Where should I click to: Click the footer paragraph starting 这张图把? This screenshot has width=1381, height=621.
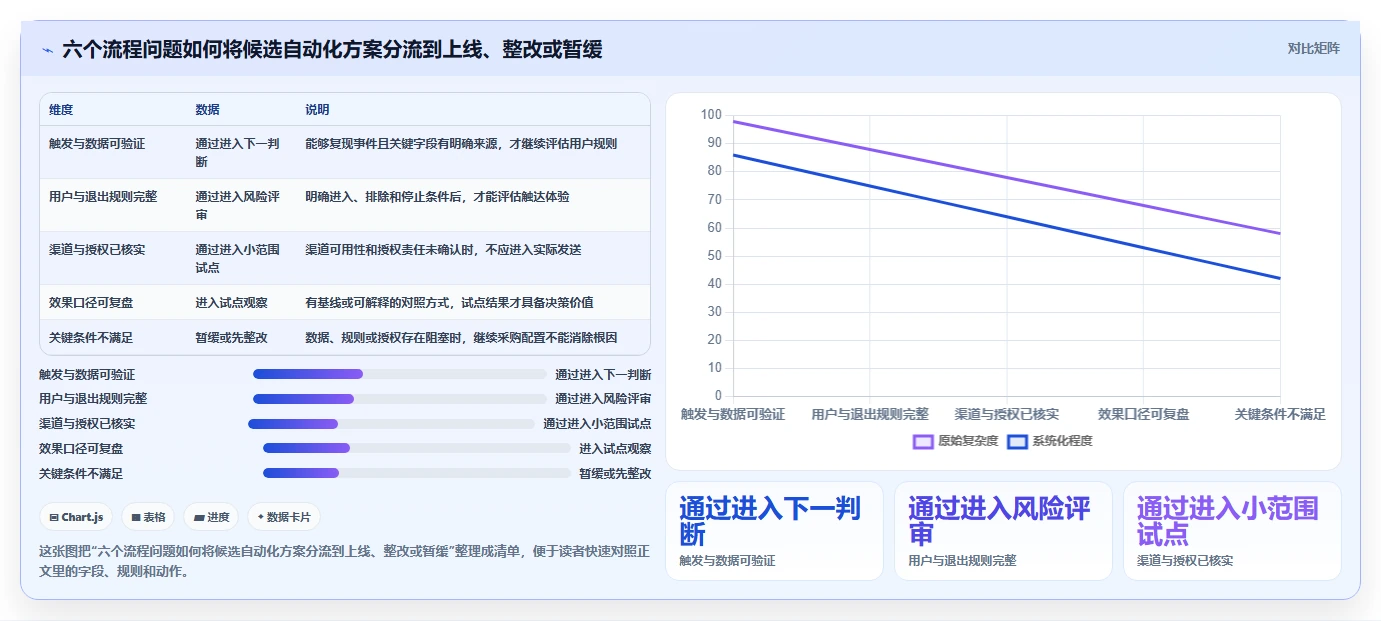click(x=344, y=561)
